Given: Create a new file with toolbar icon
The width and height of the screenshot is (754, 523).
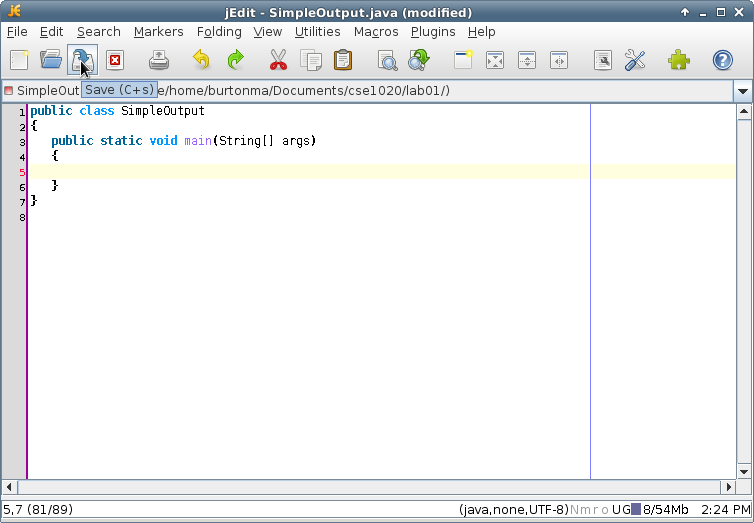Looking at the screenshot, I should click(x=19, y=60).
